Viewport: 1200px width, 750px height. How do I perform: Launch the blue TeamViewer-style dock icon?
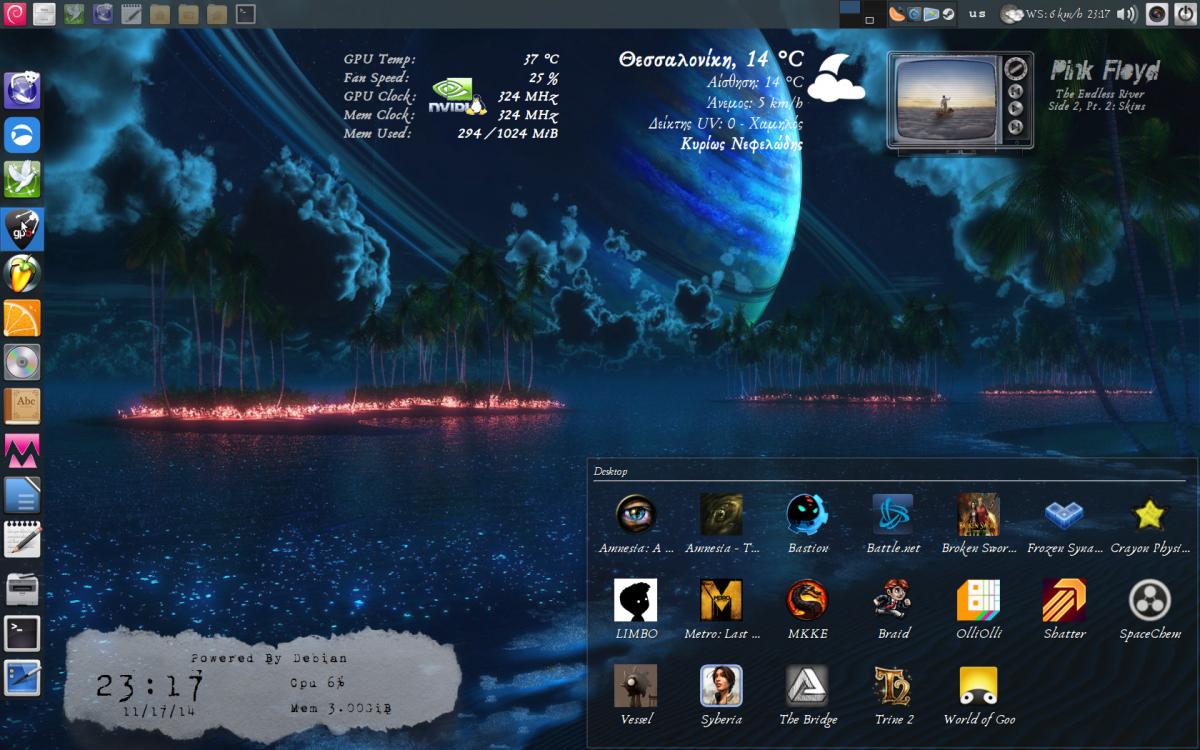pos(22,135)
